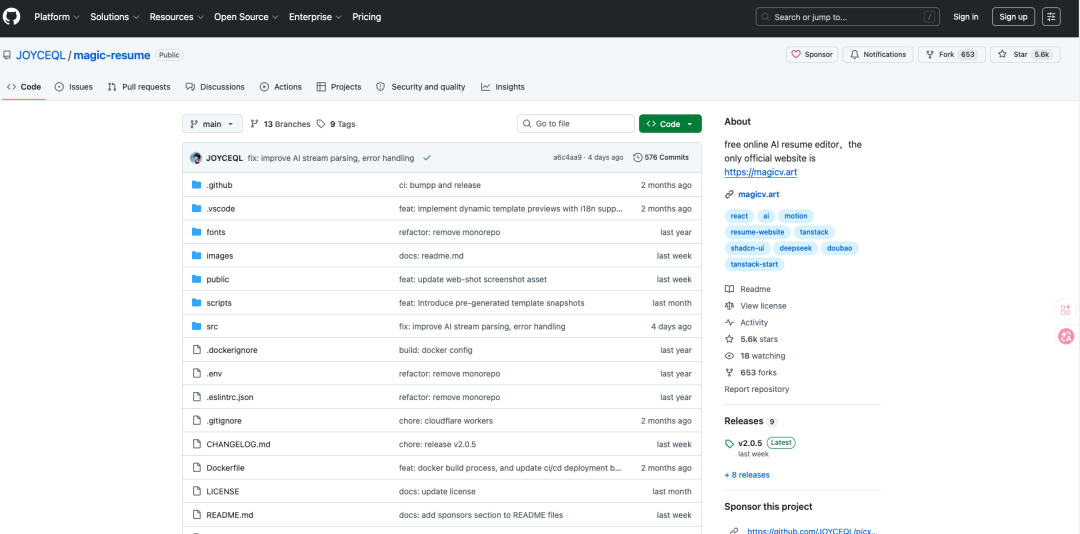
Task: Open the .eslintrc.json file
Action: tap(230, 398)
